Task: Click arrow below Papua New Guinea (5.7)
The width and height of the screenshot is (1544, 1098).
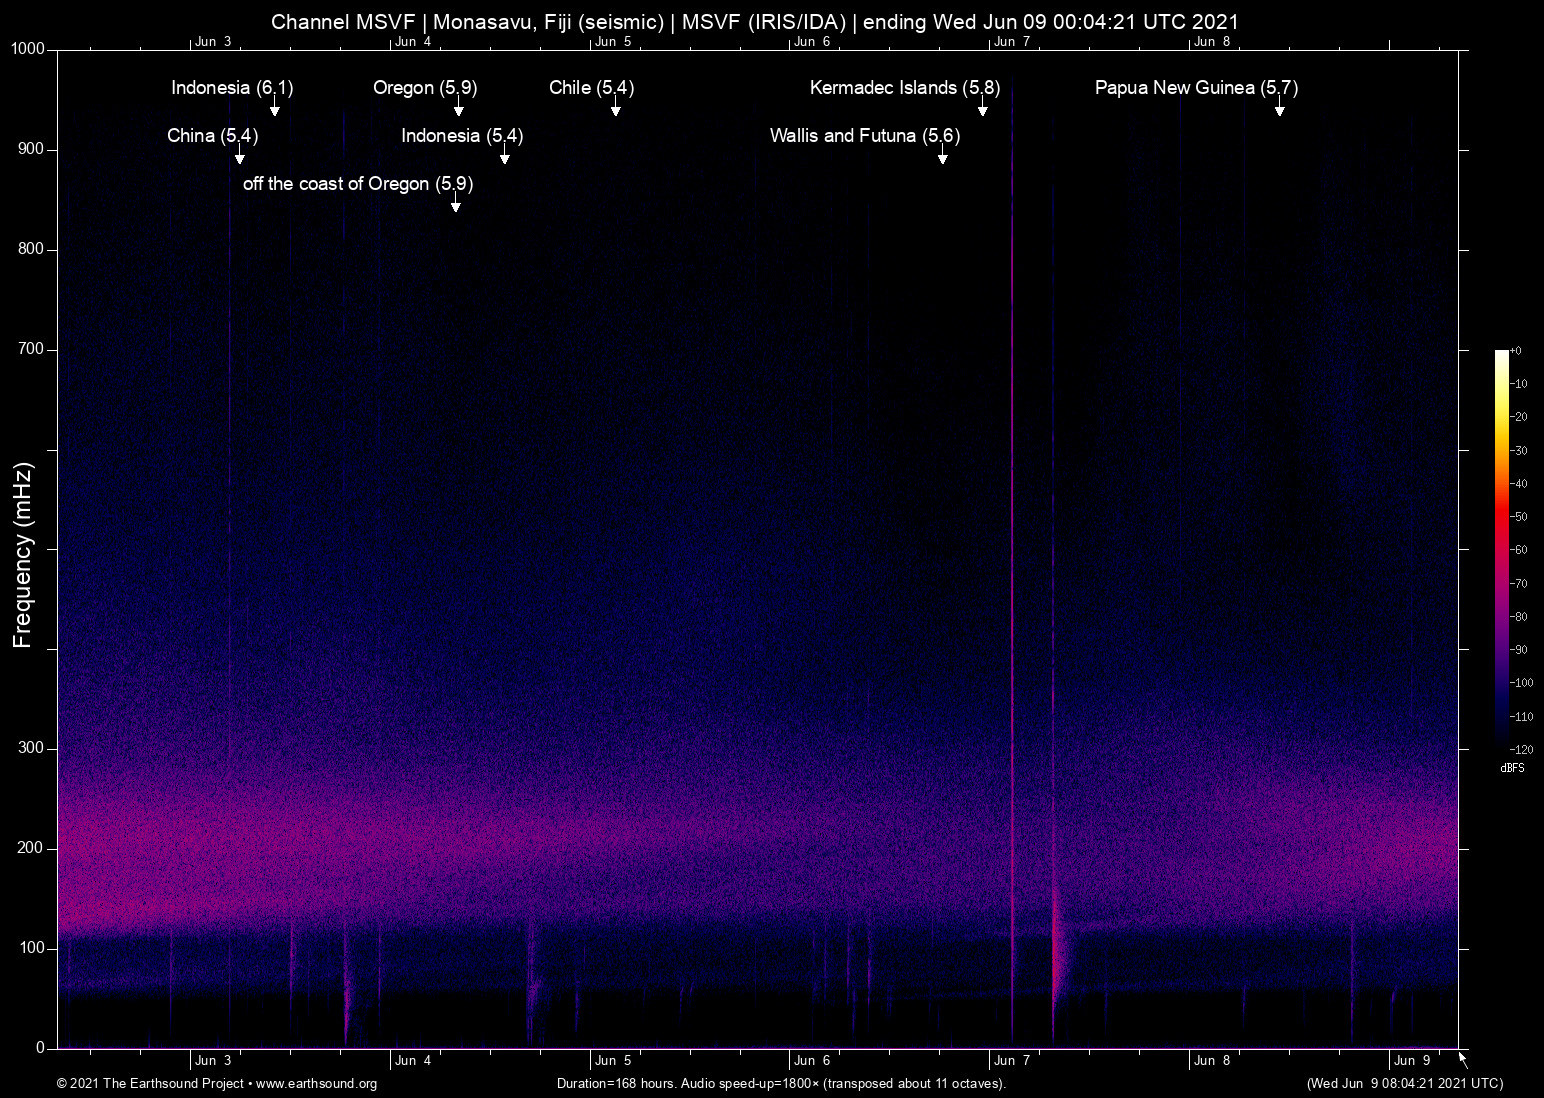Action: [x=1279, y=108]
